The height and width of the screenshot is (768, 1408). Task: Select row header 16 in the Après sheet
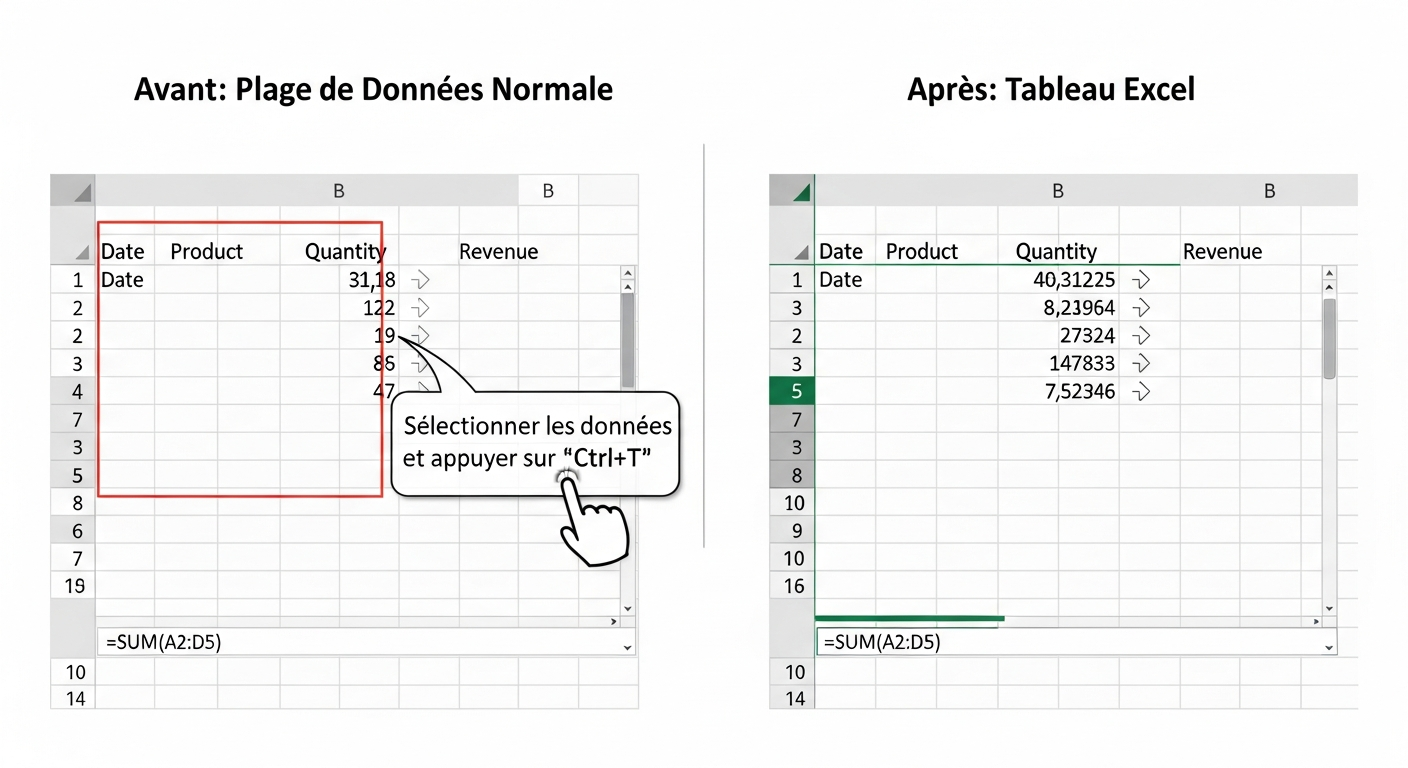pos(792,587)
